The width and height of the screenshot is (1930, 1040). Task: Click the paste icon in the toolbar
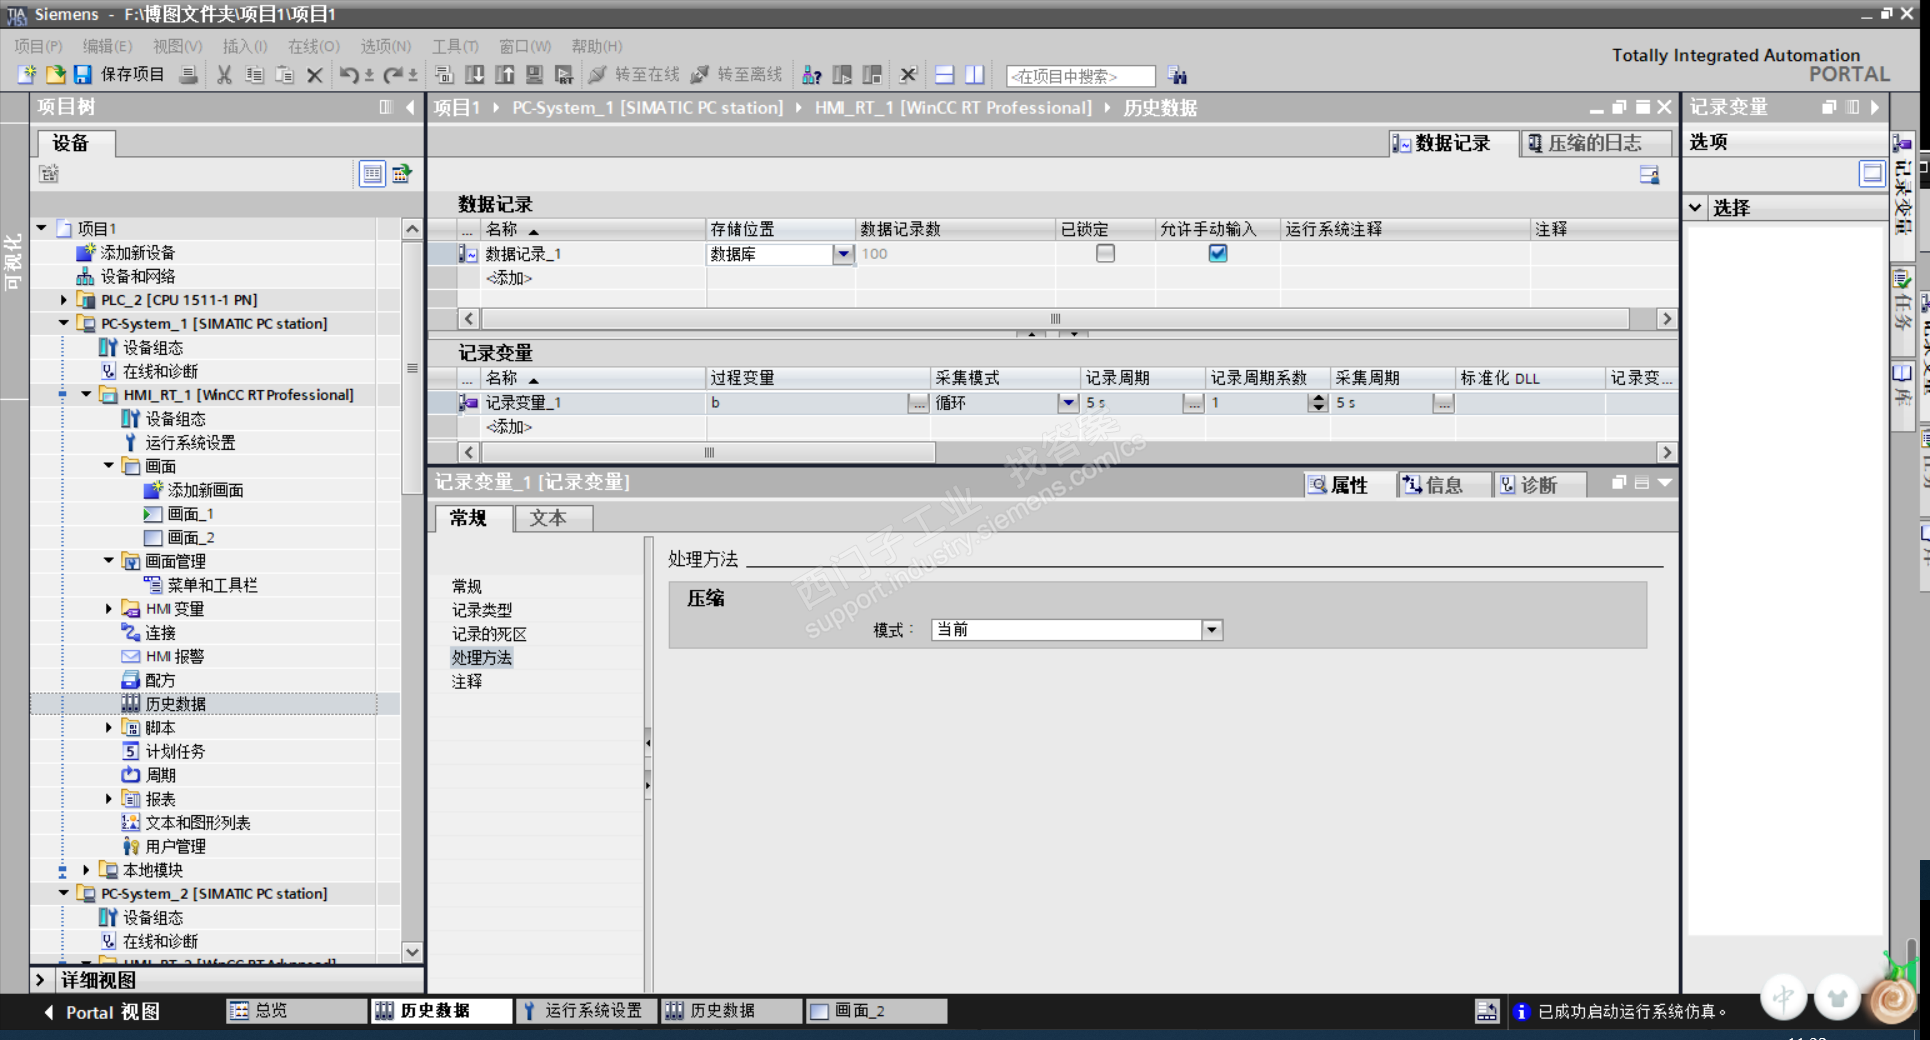pyautogui.click(x=285, y=75)
